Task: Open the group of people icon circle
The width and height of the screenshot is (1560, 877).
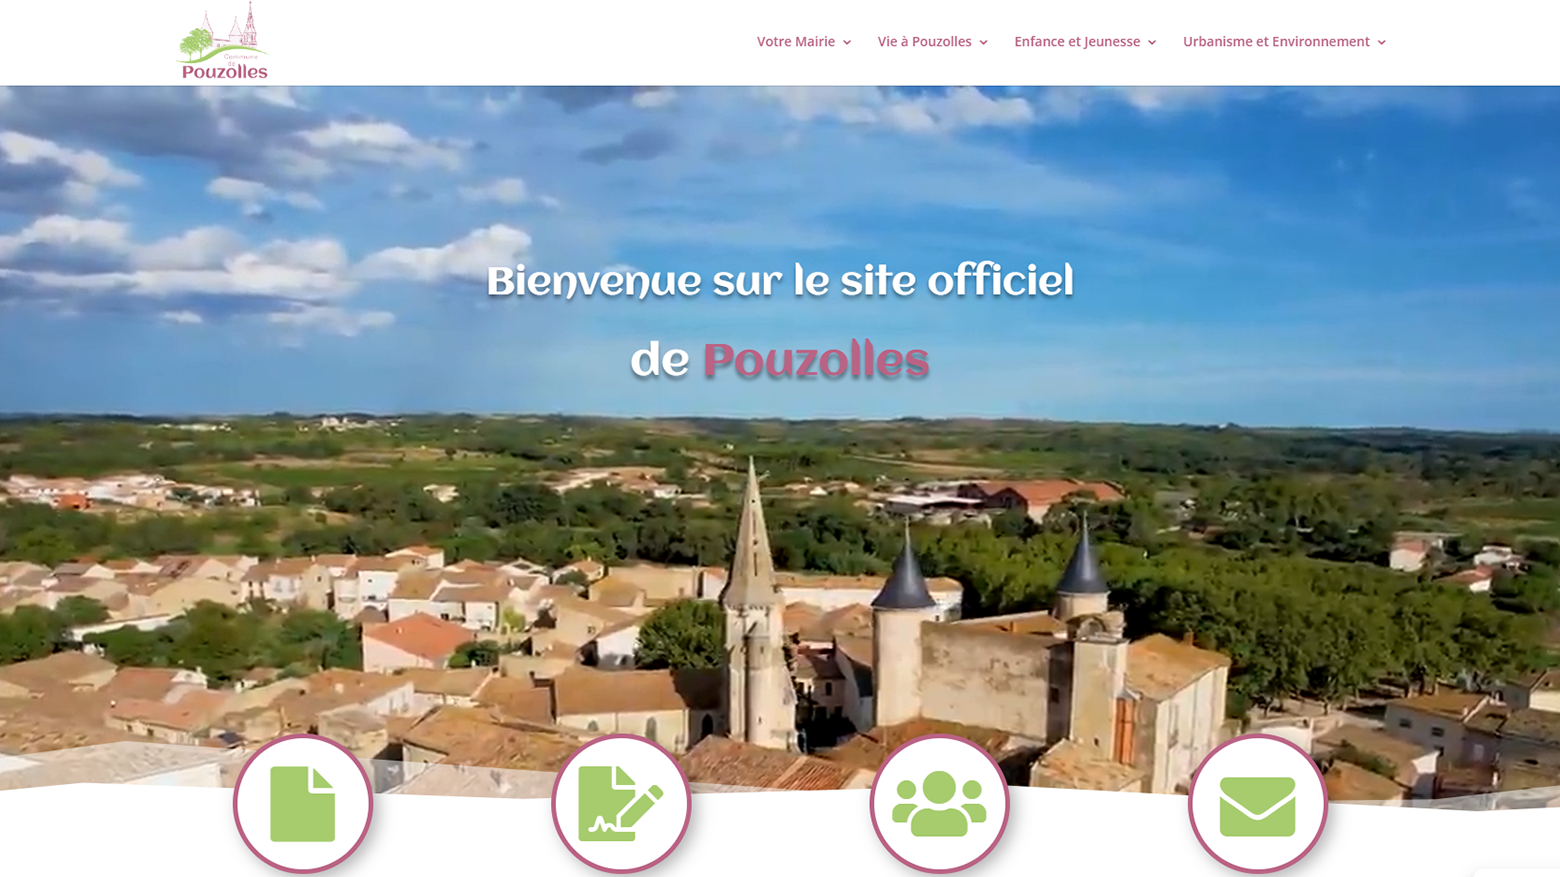Action: [x=939, y=804]
